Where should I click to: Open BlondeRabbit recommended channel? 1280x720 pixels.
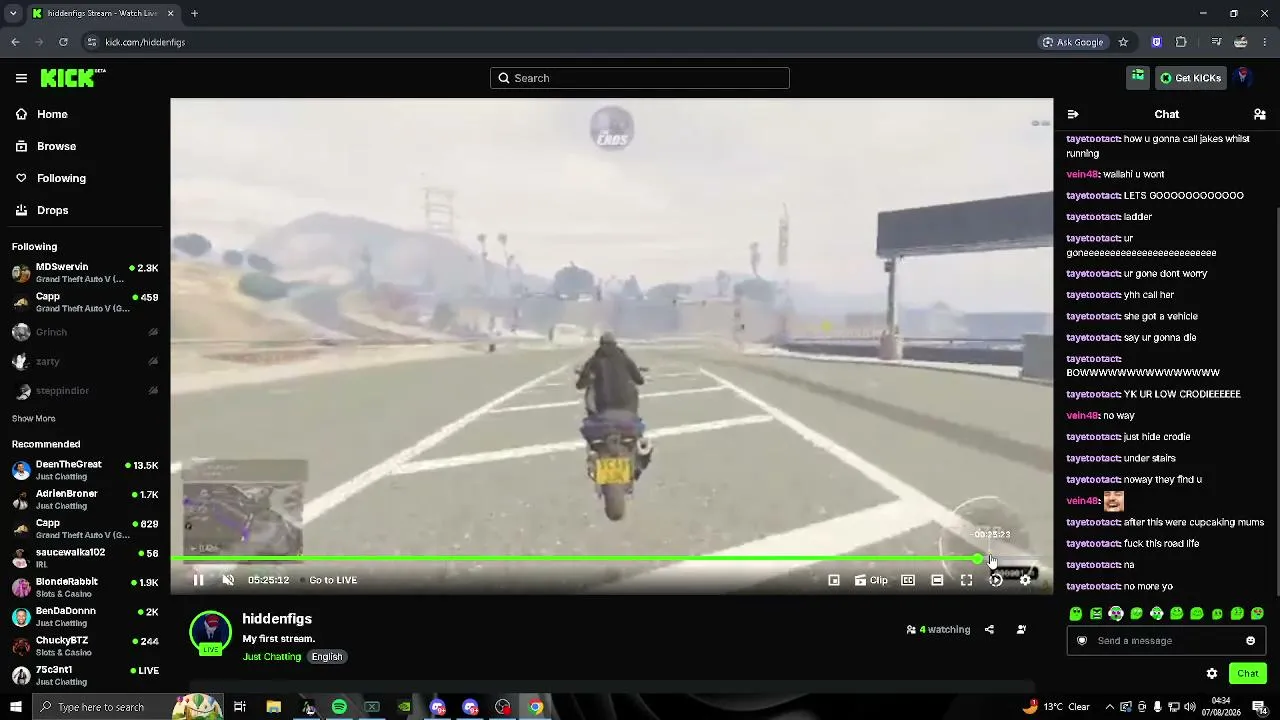pos(85,587)
